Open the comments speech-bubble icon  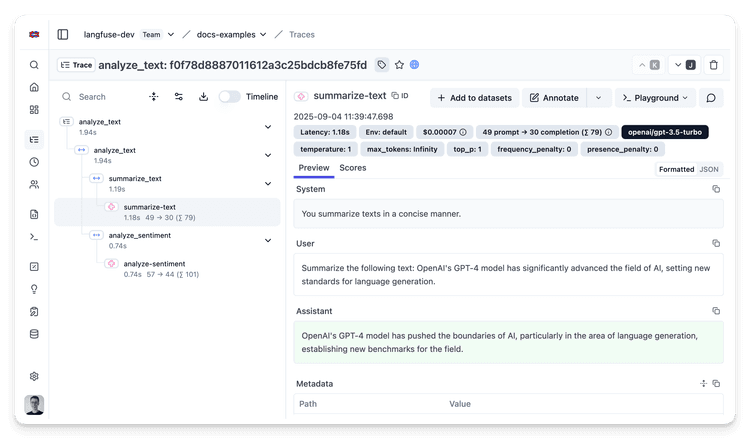point(711,98)
